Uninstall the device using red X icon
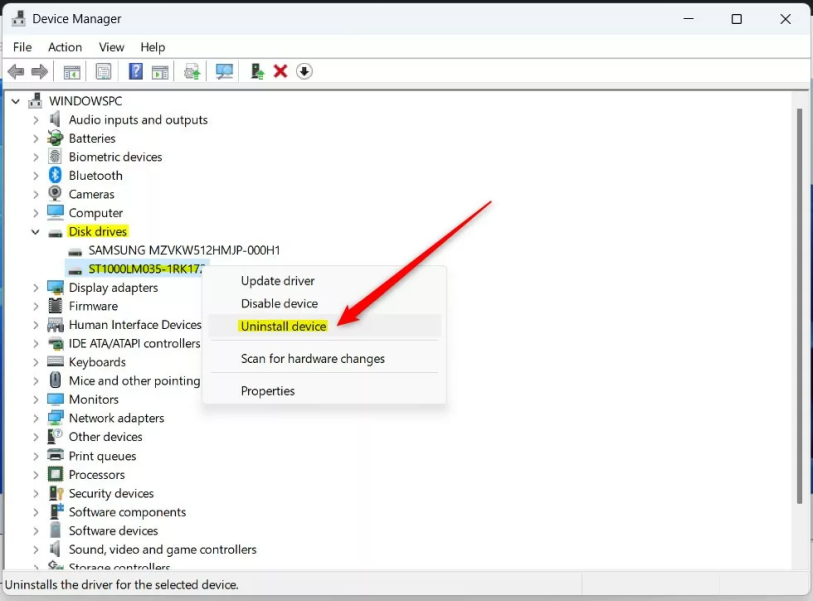Screen dimensions: 813x601 (x=280, y=71)
